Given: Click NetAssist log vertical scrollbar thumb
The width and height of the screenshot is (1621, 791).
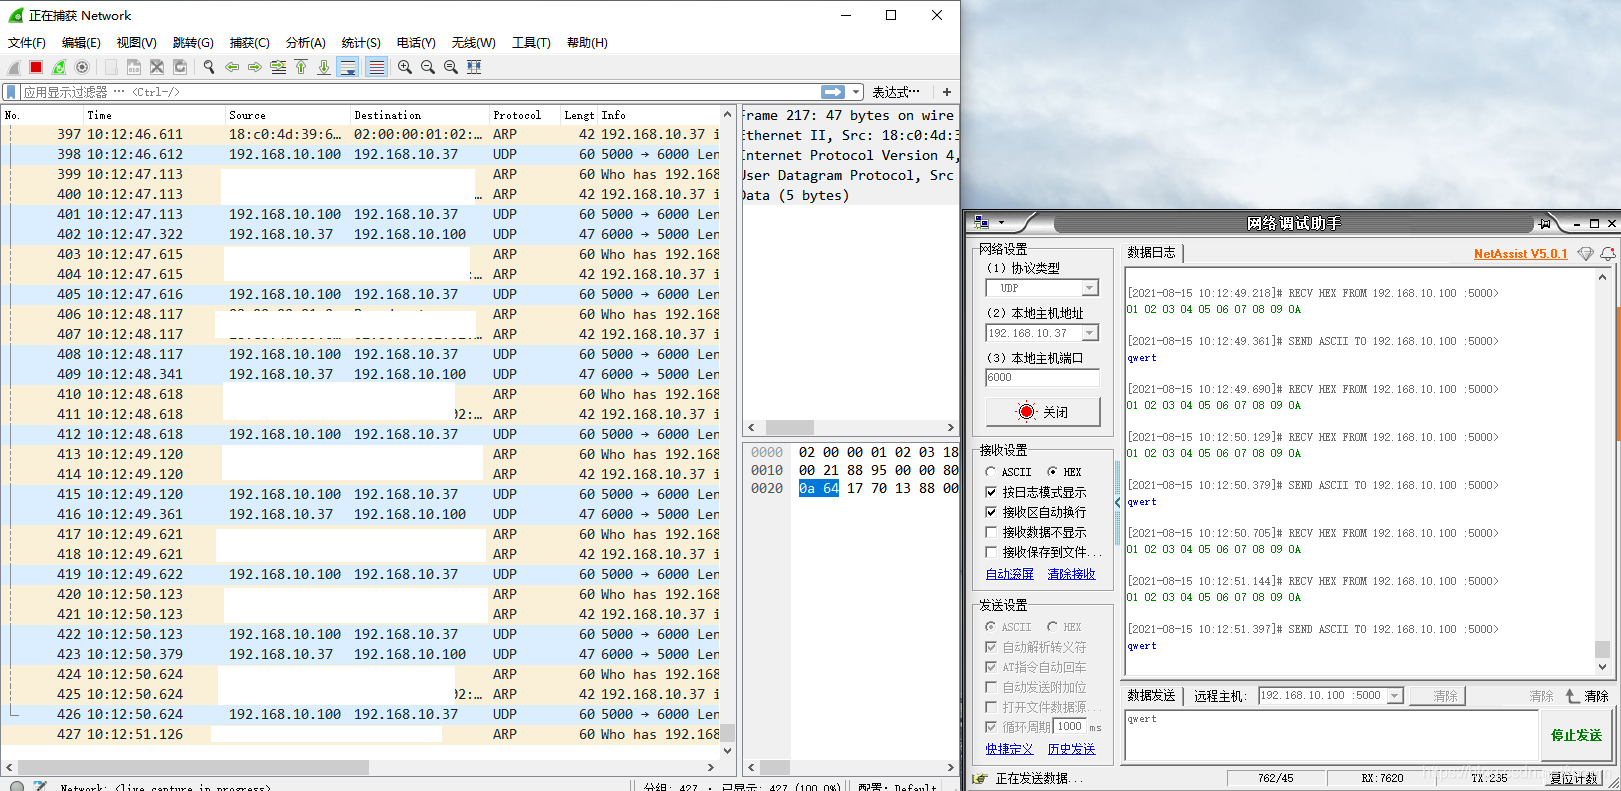Looking at the screenshot, I should (1602, 649).
